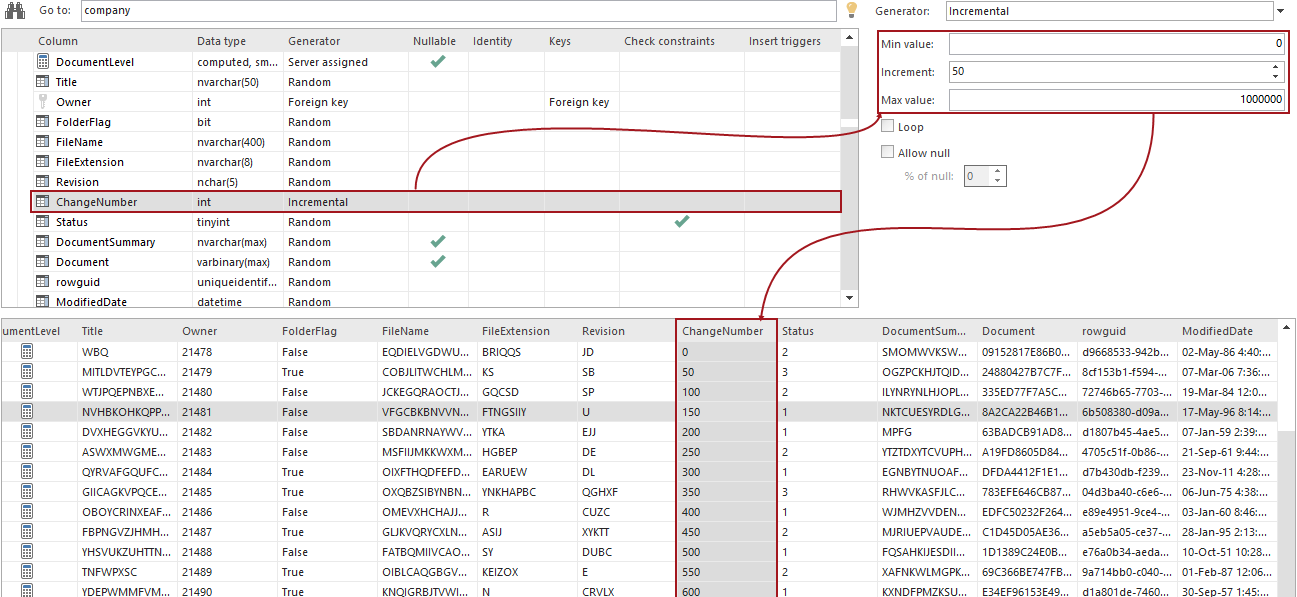The height and width of the screenshot is (597, 1297).
Task: Click the column list scroll down arrow
Action: point(850,298)
